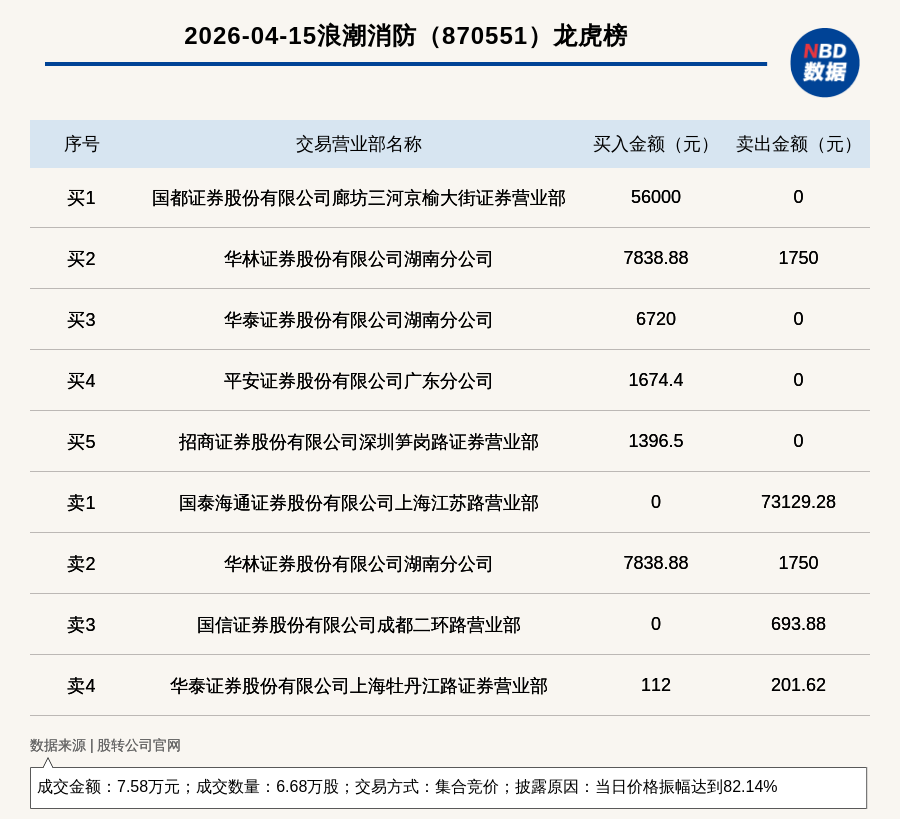This screenshot has height=819, width=900.
Task: Click the NBD数据 logo icon
Action: click(x=824, y=62)
